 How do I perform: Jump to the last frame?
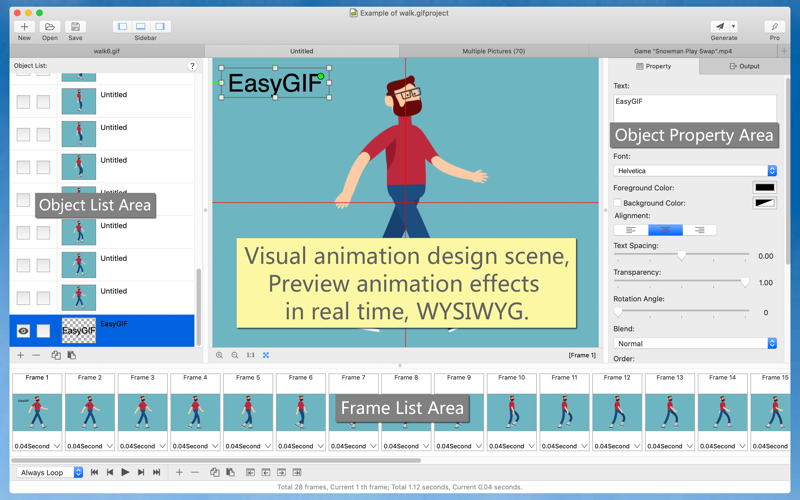click(157, 472)
